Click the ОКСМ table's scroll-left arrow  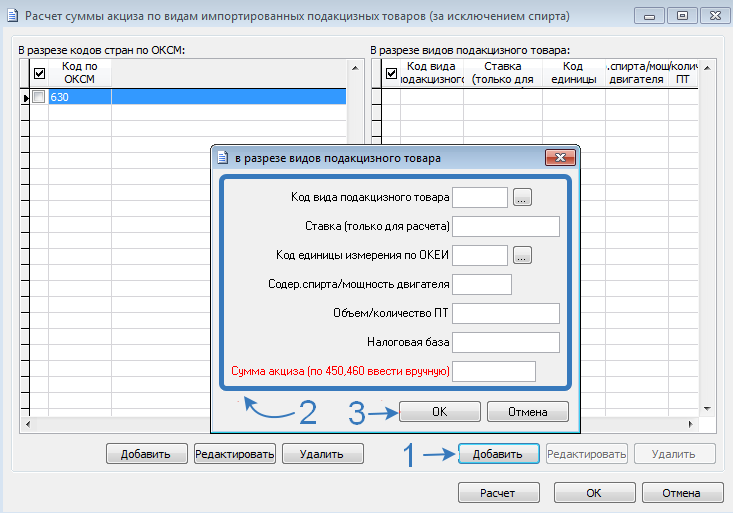click(x=28, y=424)
